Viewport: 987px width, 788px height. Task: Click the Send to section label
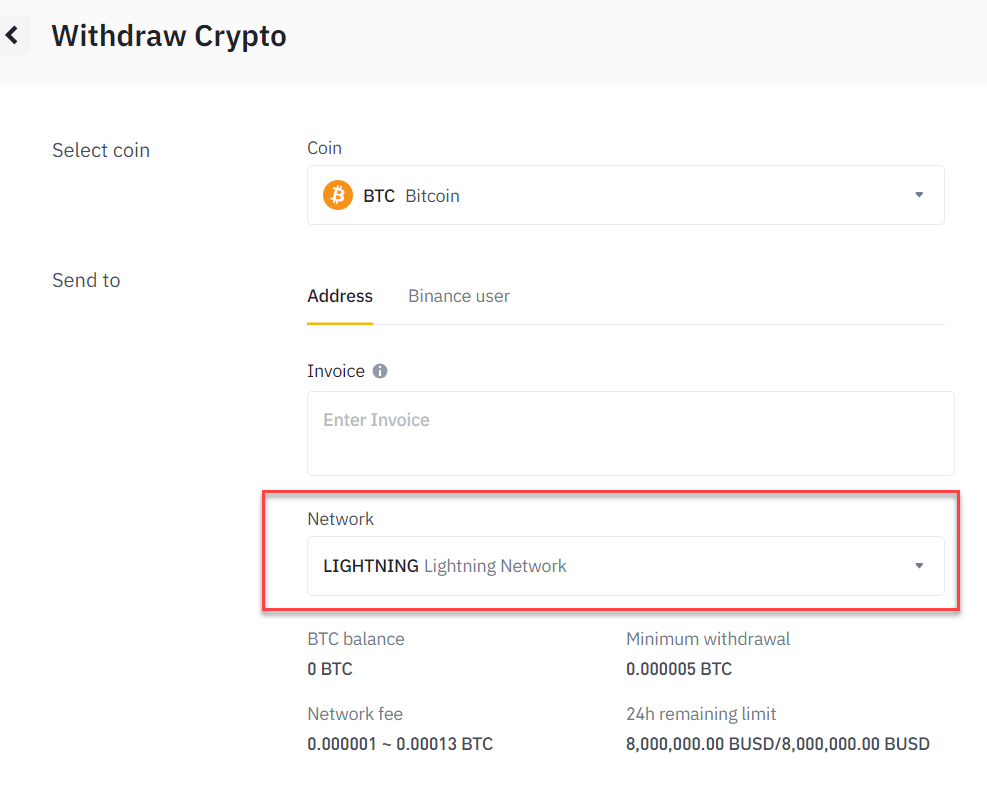(x=86, y=280)
